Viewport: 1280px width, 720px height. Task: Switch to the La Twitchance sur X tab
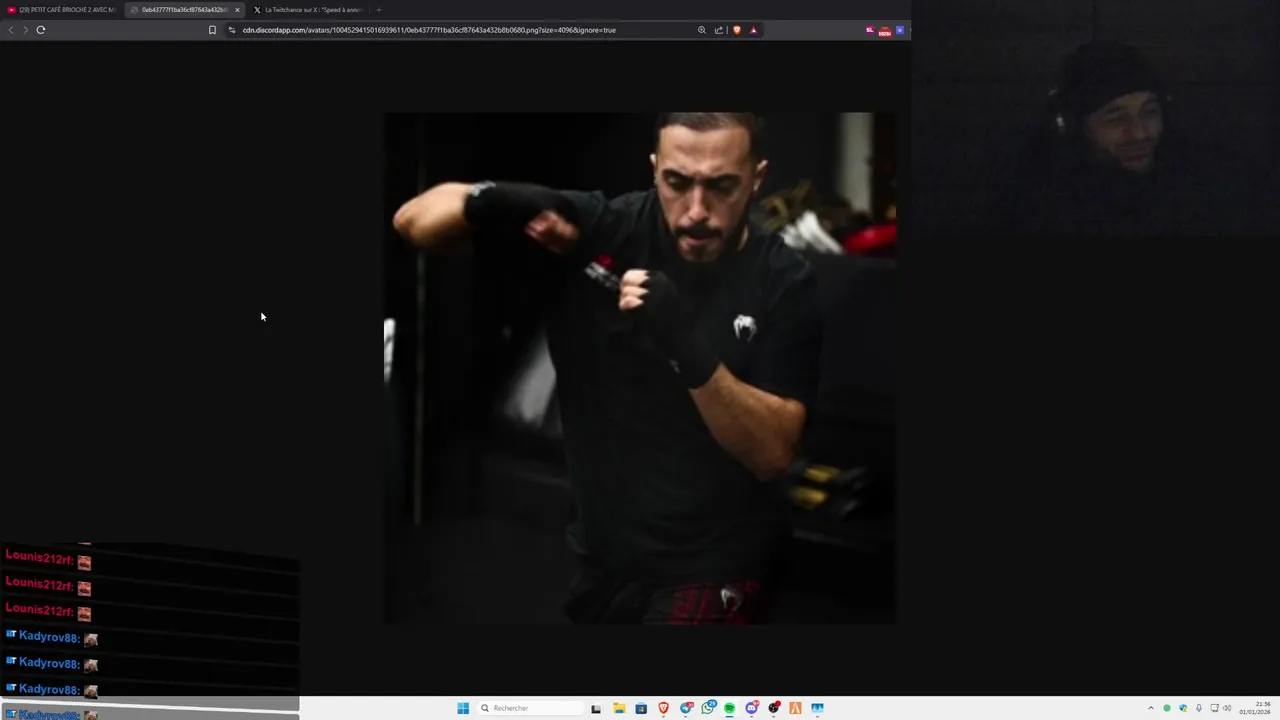coord(308,10)
